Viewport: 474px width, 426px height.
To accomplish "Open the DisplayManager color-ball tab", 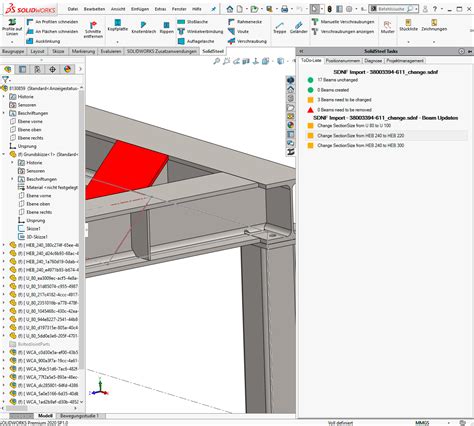I will click(67, 69).
